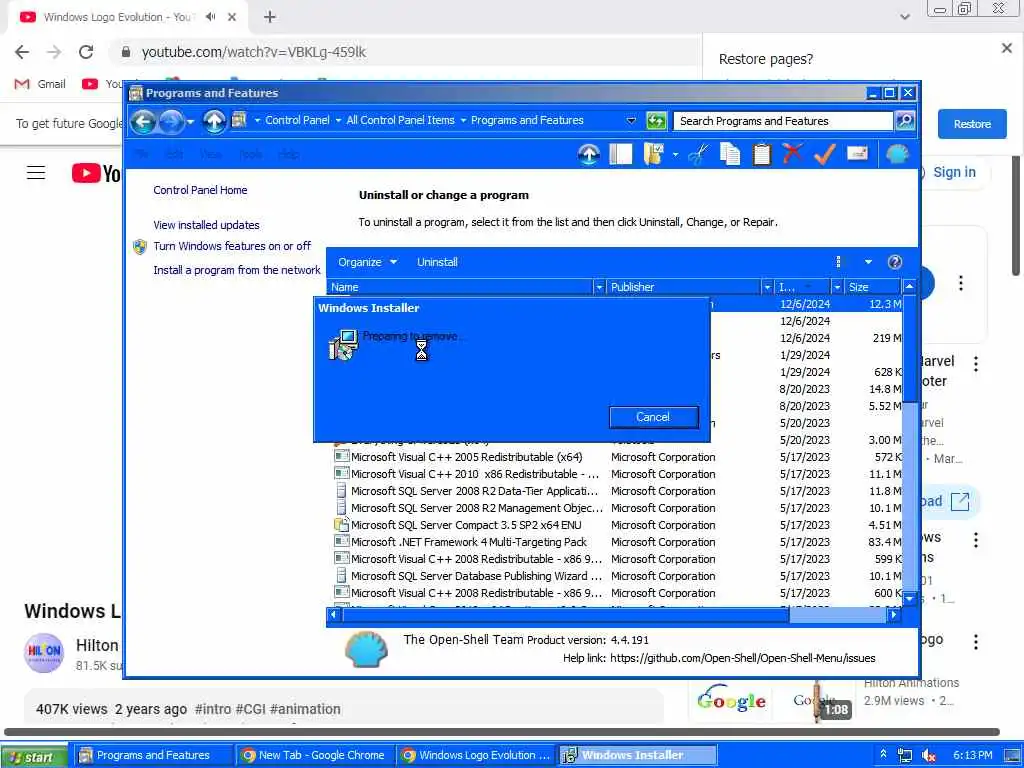Click the program list horizontal scrollbar thumb
This screenshot has height=768, width=1024.
point(567,615)
